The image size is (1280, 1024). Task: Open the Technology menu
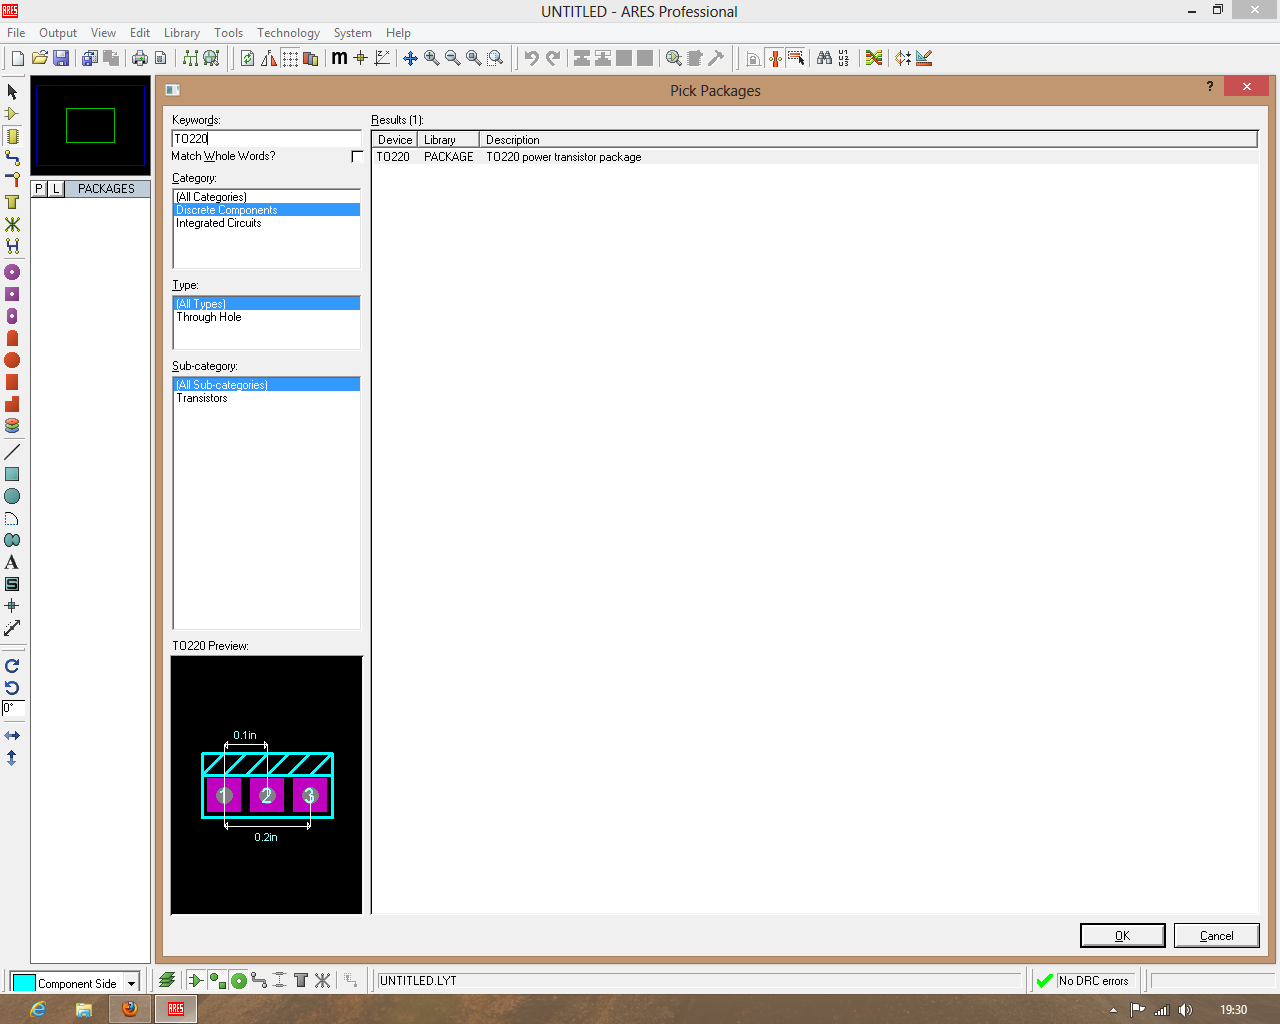[x=288, y=33]
